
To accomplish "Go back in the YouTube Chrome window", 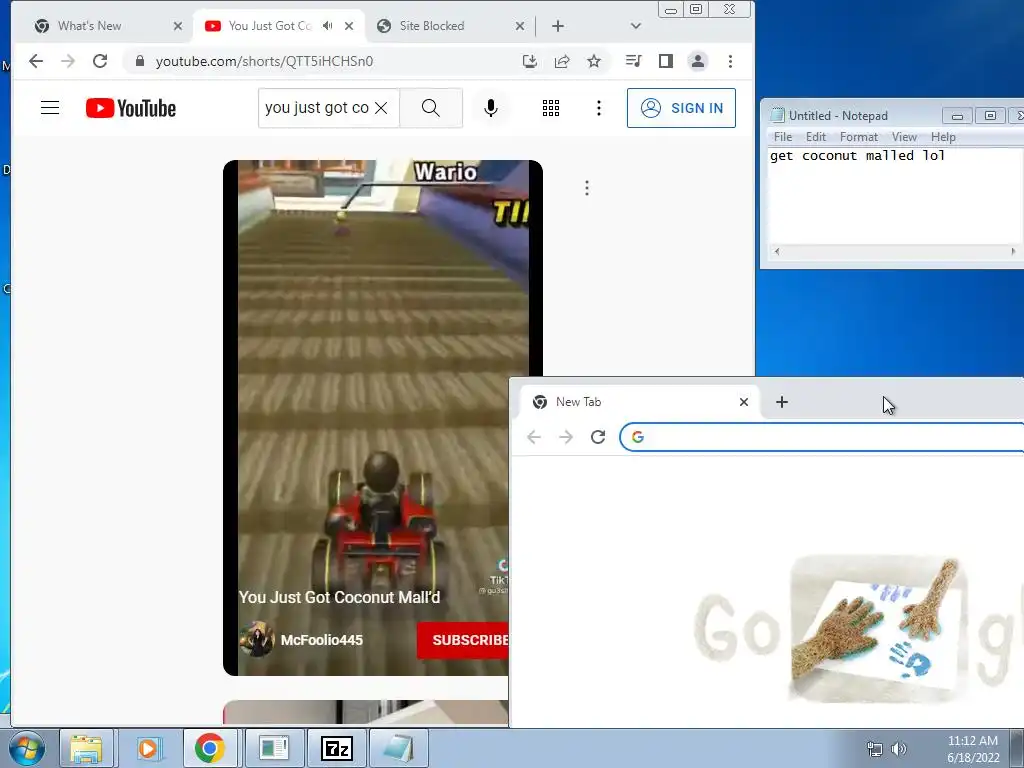I will 36,61.
